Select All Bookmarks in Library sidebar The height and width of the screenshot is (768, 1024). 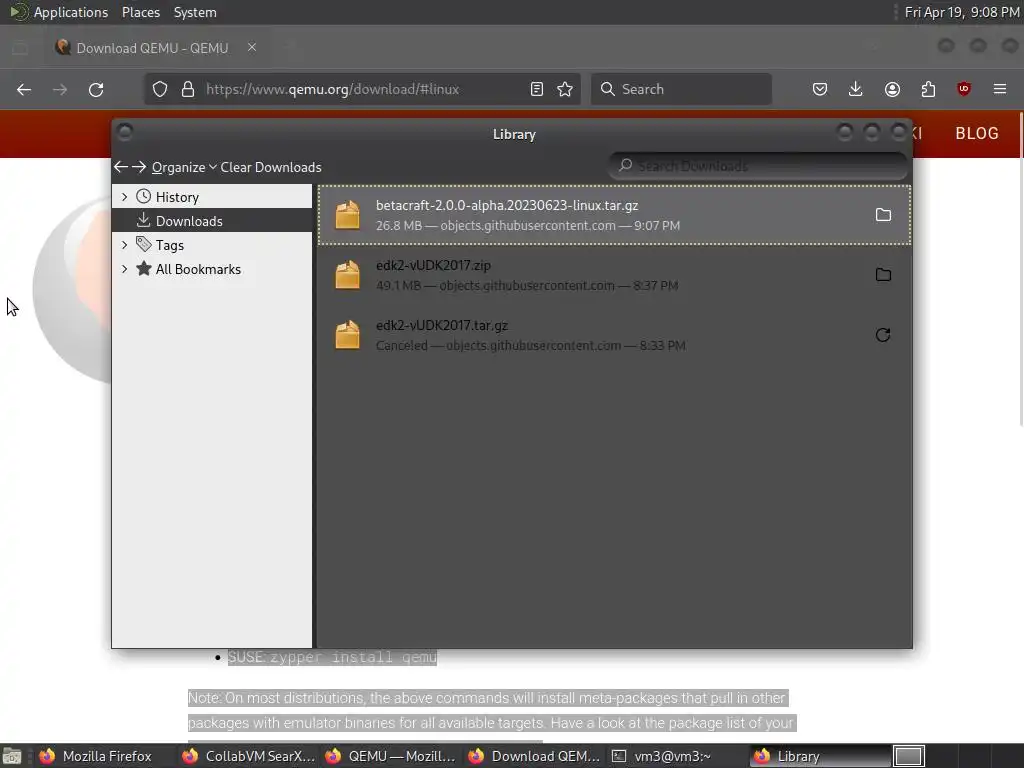pos(212,269)
